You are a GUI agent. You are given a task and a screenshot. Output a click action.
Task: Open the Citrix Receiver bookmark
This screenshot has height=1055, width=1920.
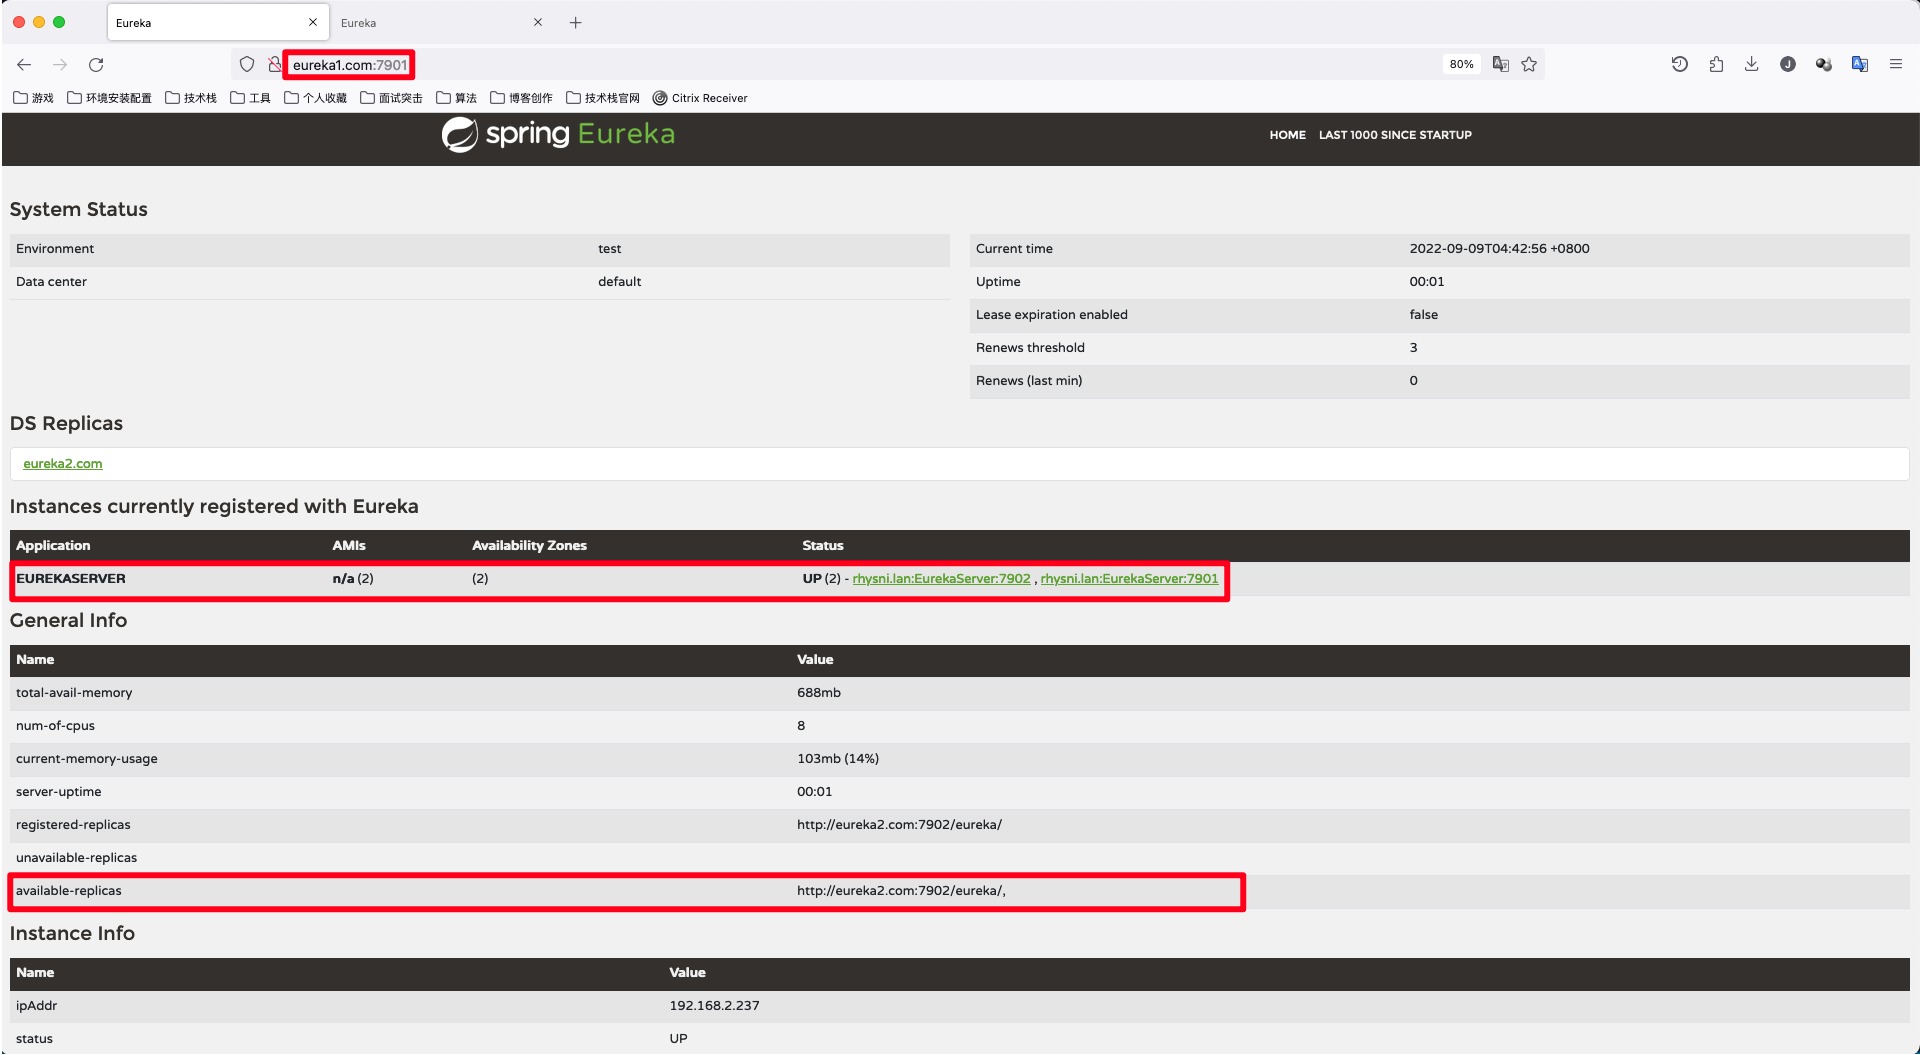700,98
